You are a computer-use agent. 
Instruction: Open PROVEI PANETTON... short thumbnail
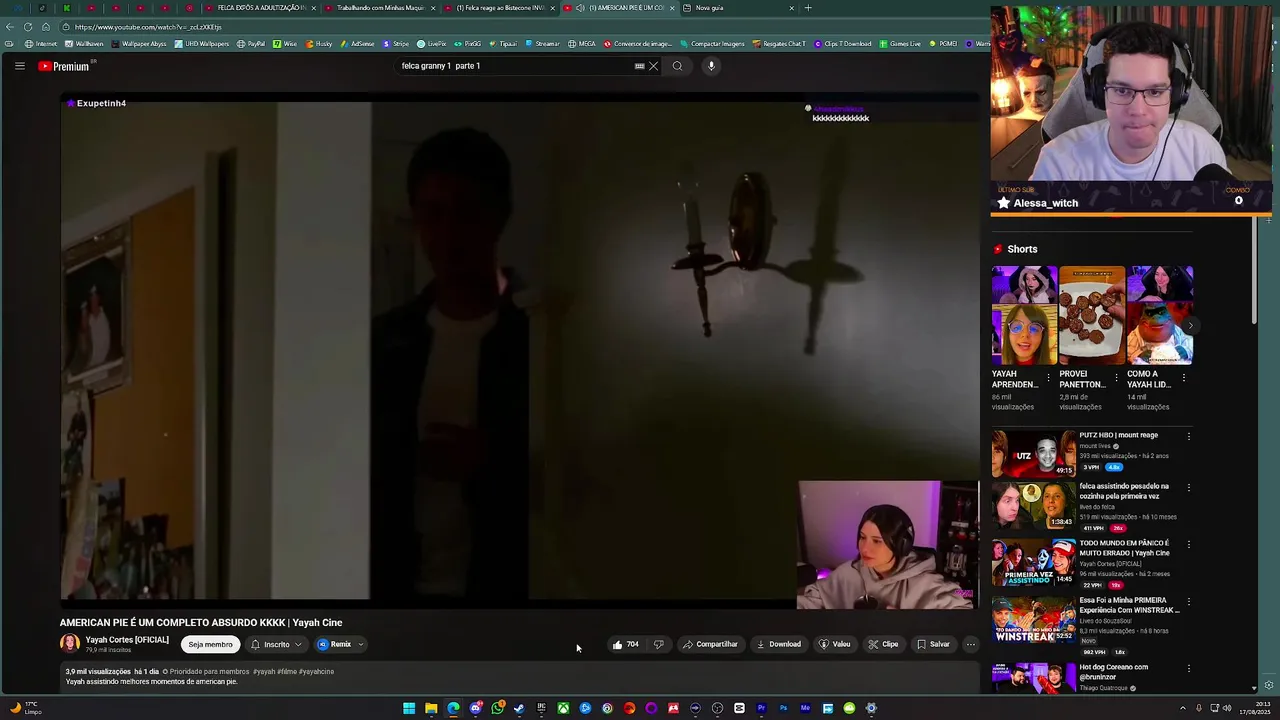(x=1092, y=315)
